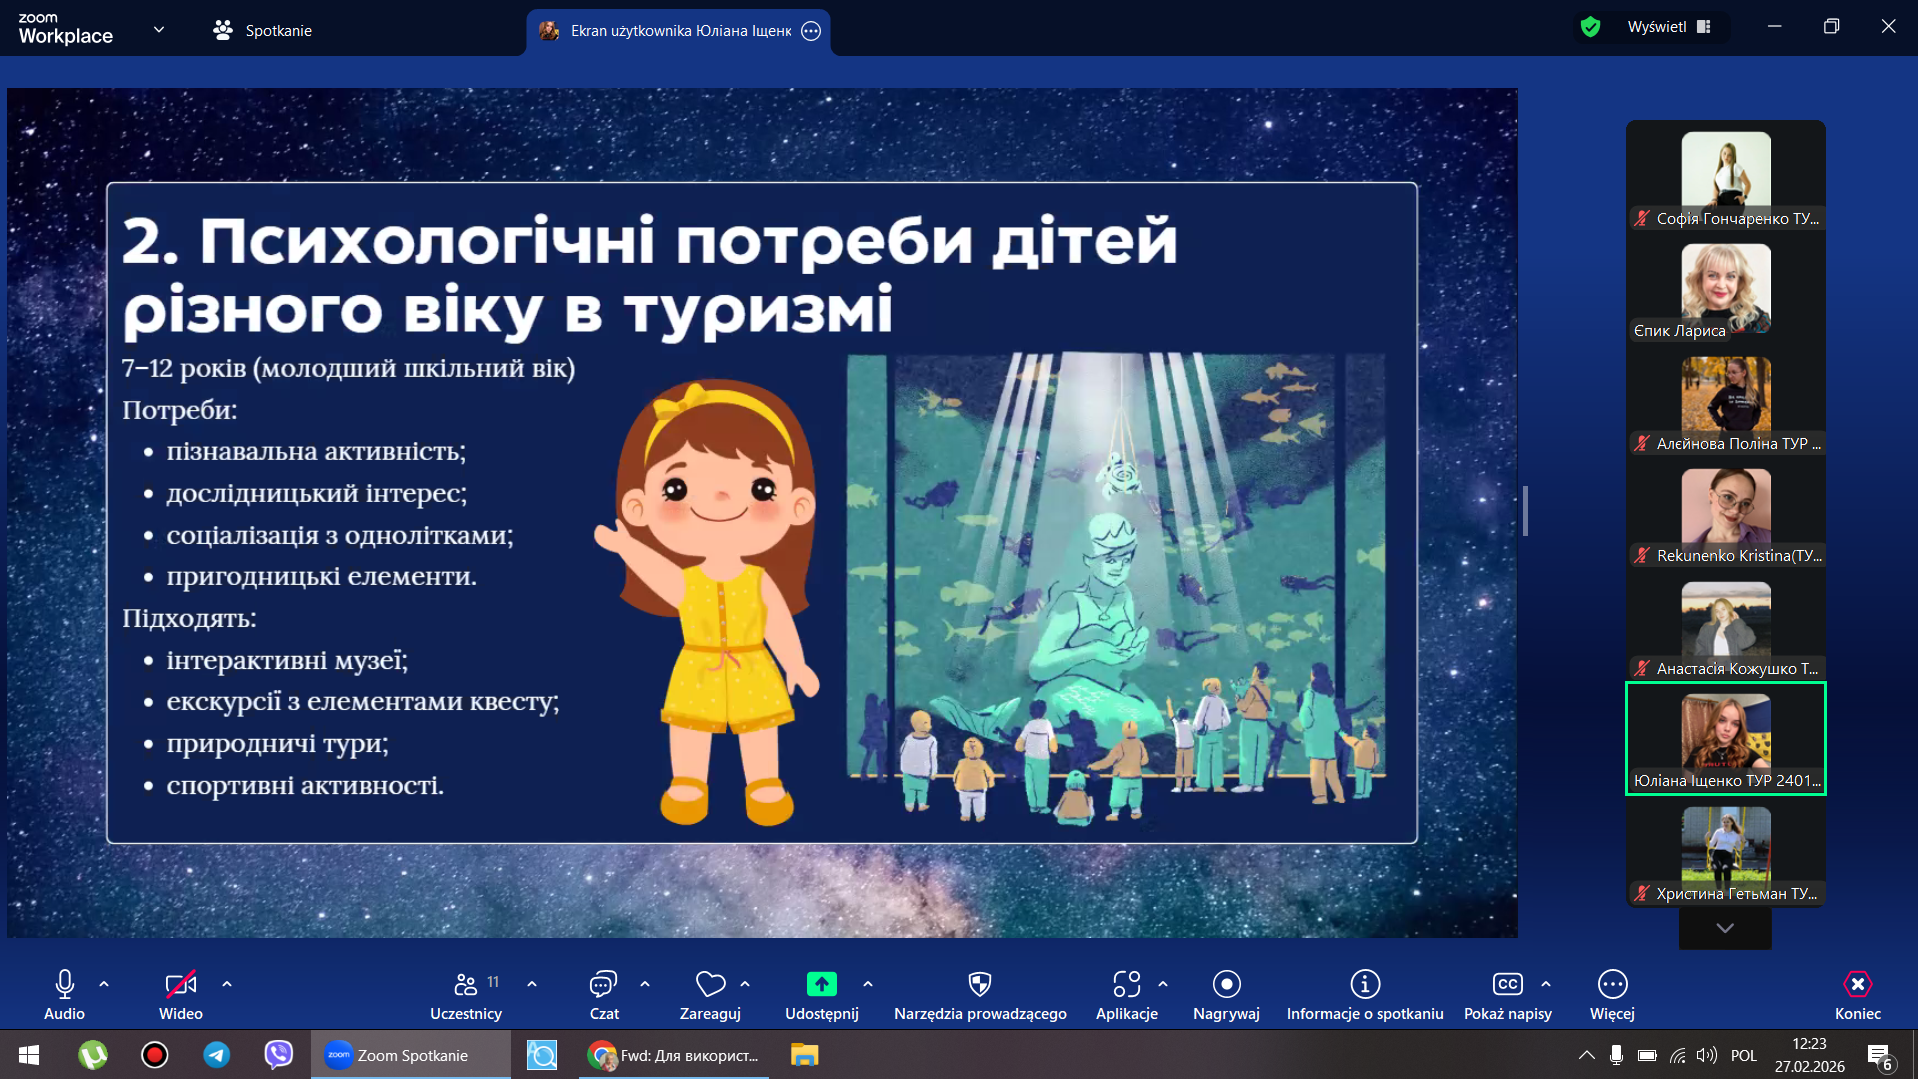The width and height of the screenshot is (1918, 1079).
Task: Toggle the Audio microphone mute
Action: pyautogui.click(x=64, y=995)
